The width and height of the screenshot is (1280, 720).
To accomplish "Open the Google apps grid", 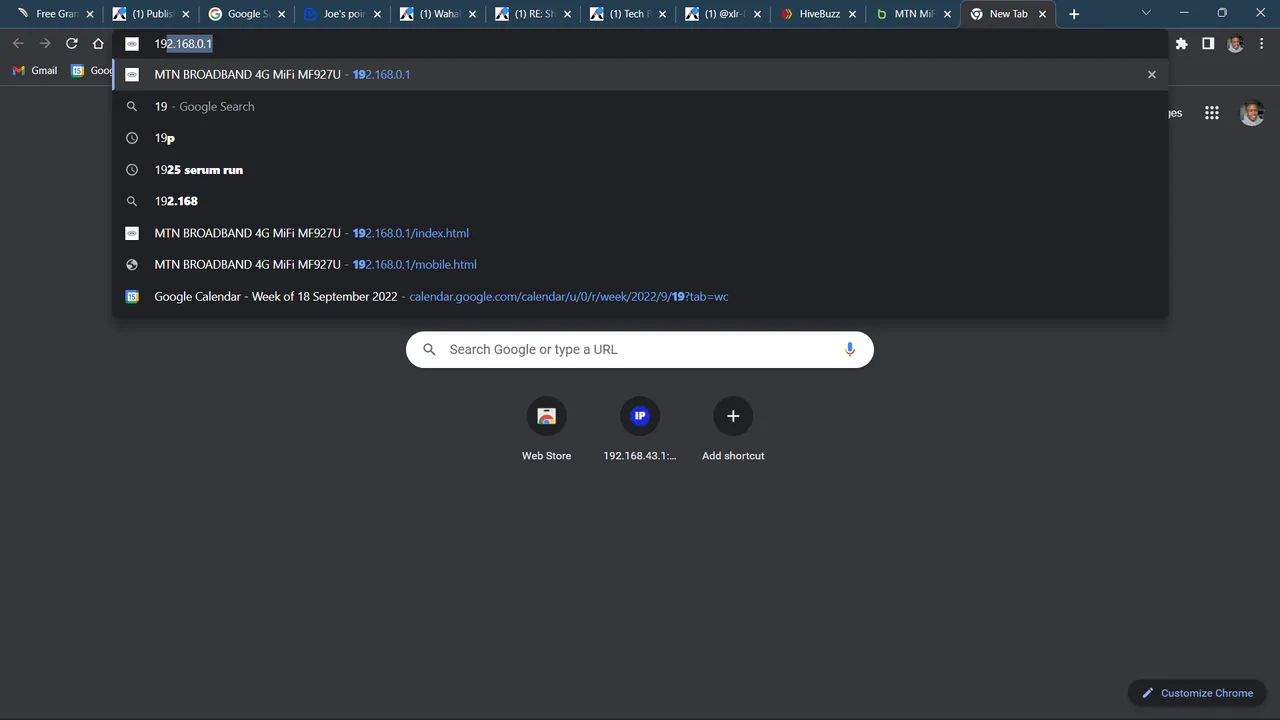I will pyautogui.click(x=1212, y=113).
